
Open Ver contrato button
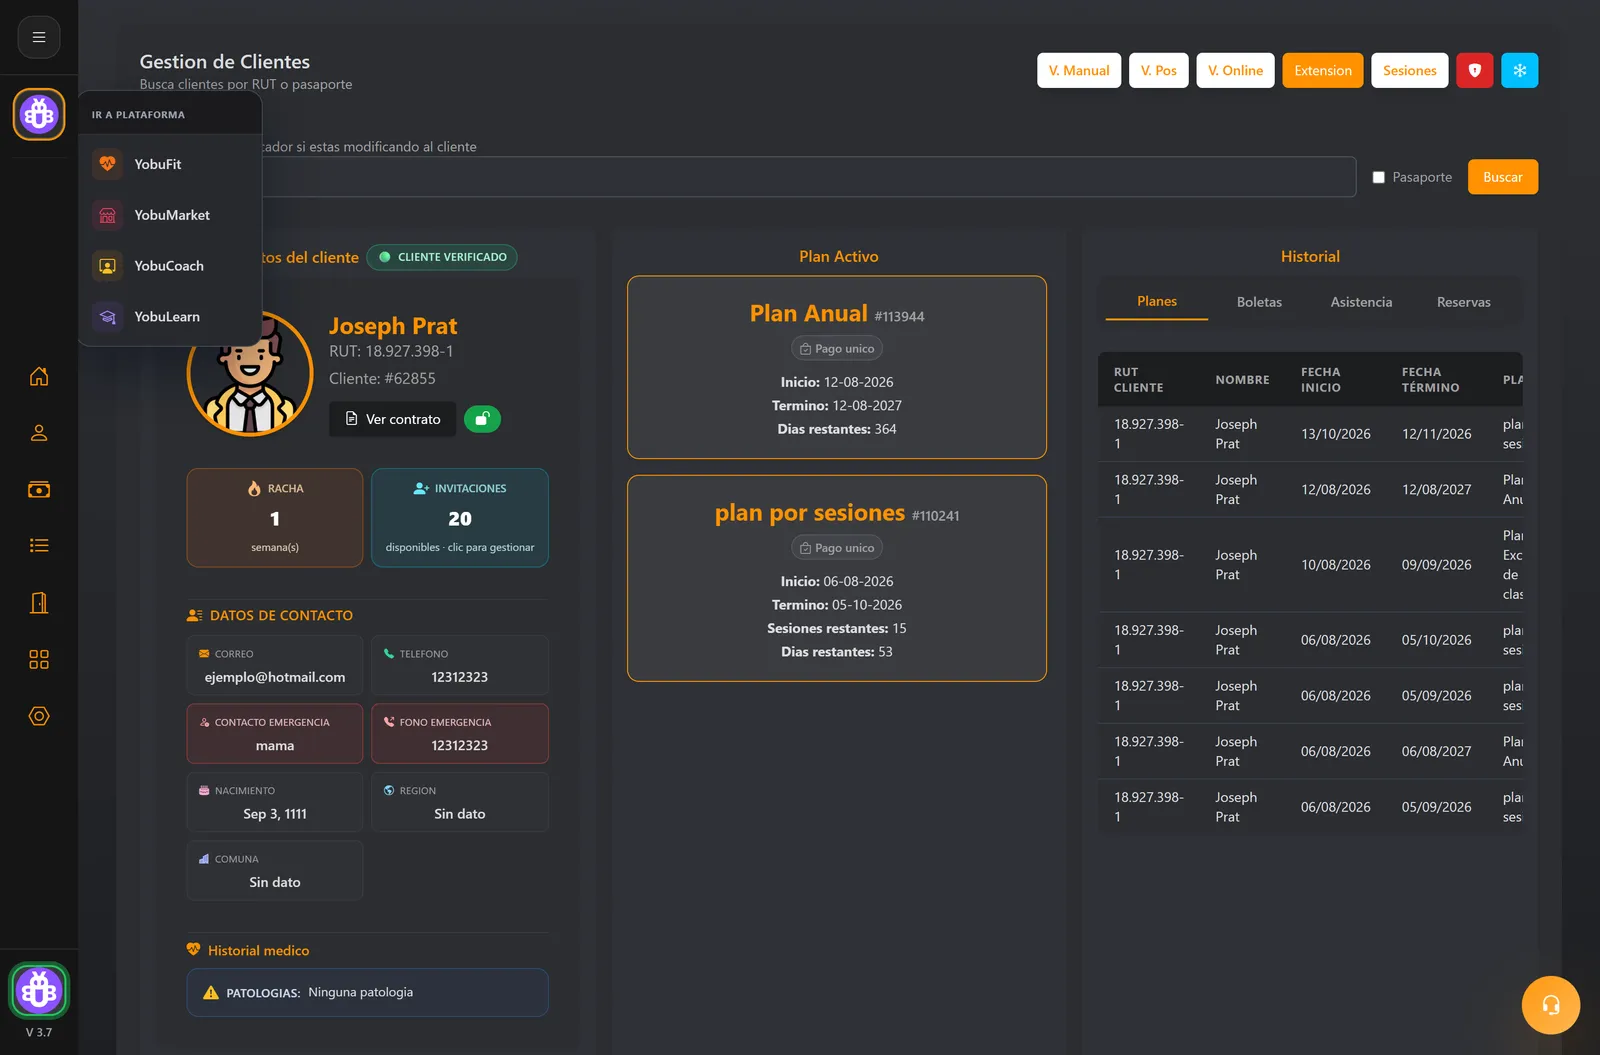392,419
